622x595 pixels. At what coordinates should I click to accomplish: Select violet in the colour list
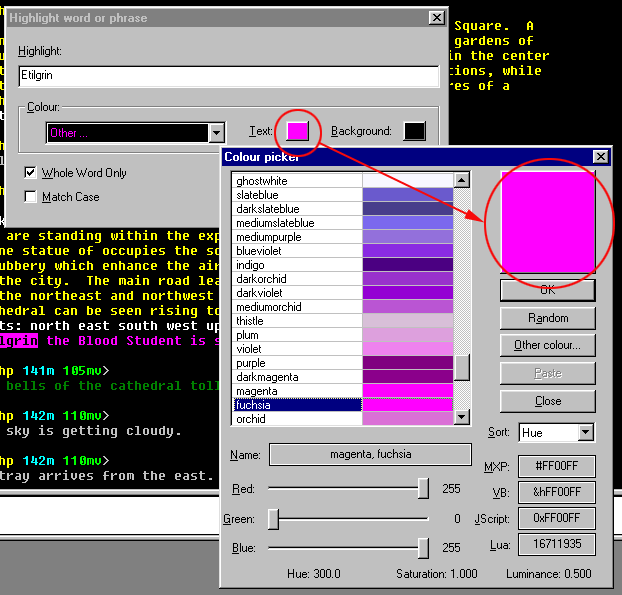[x=297, y=349]
